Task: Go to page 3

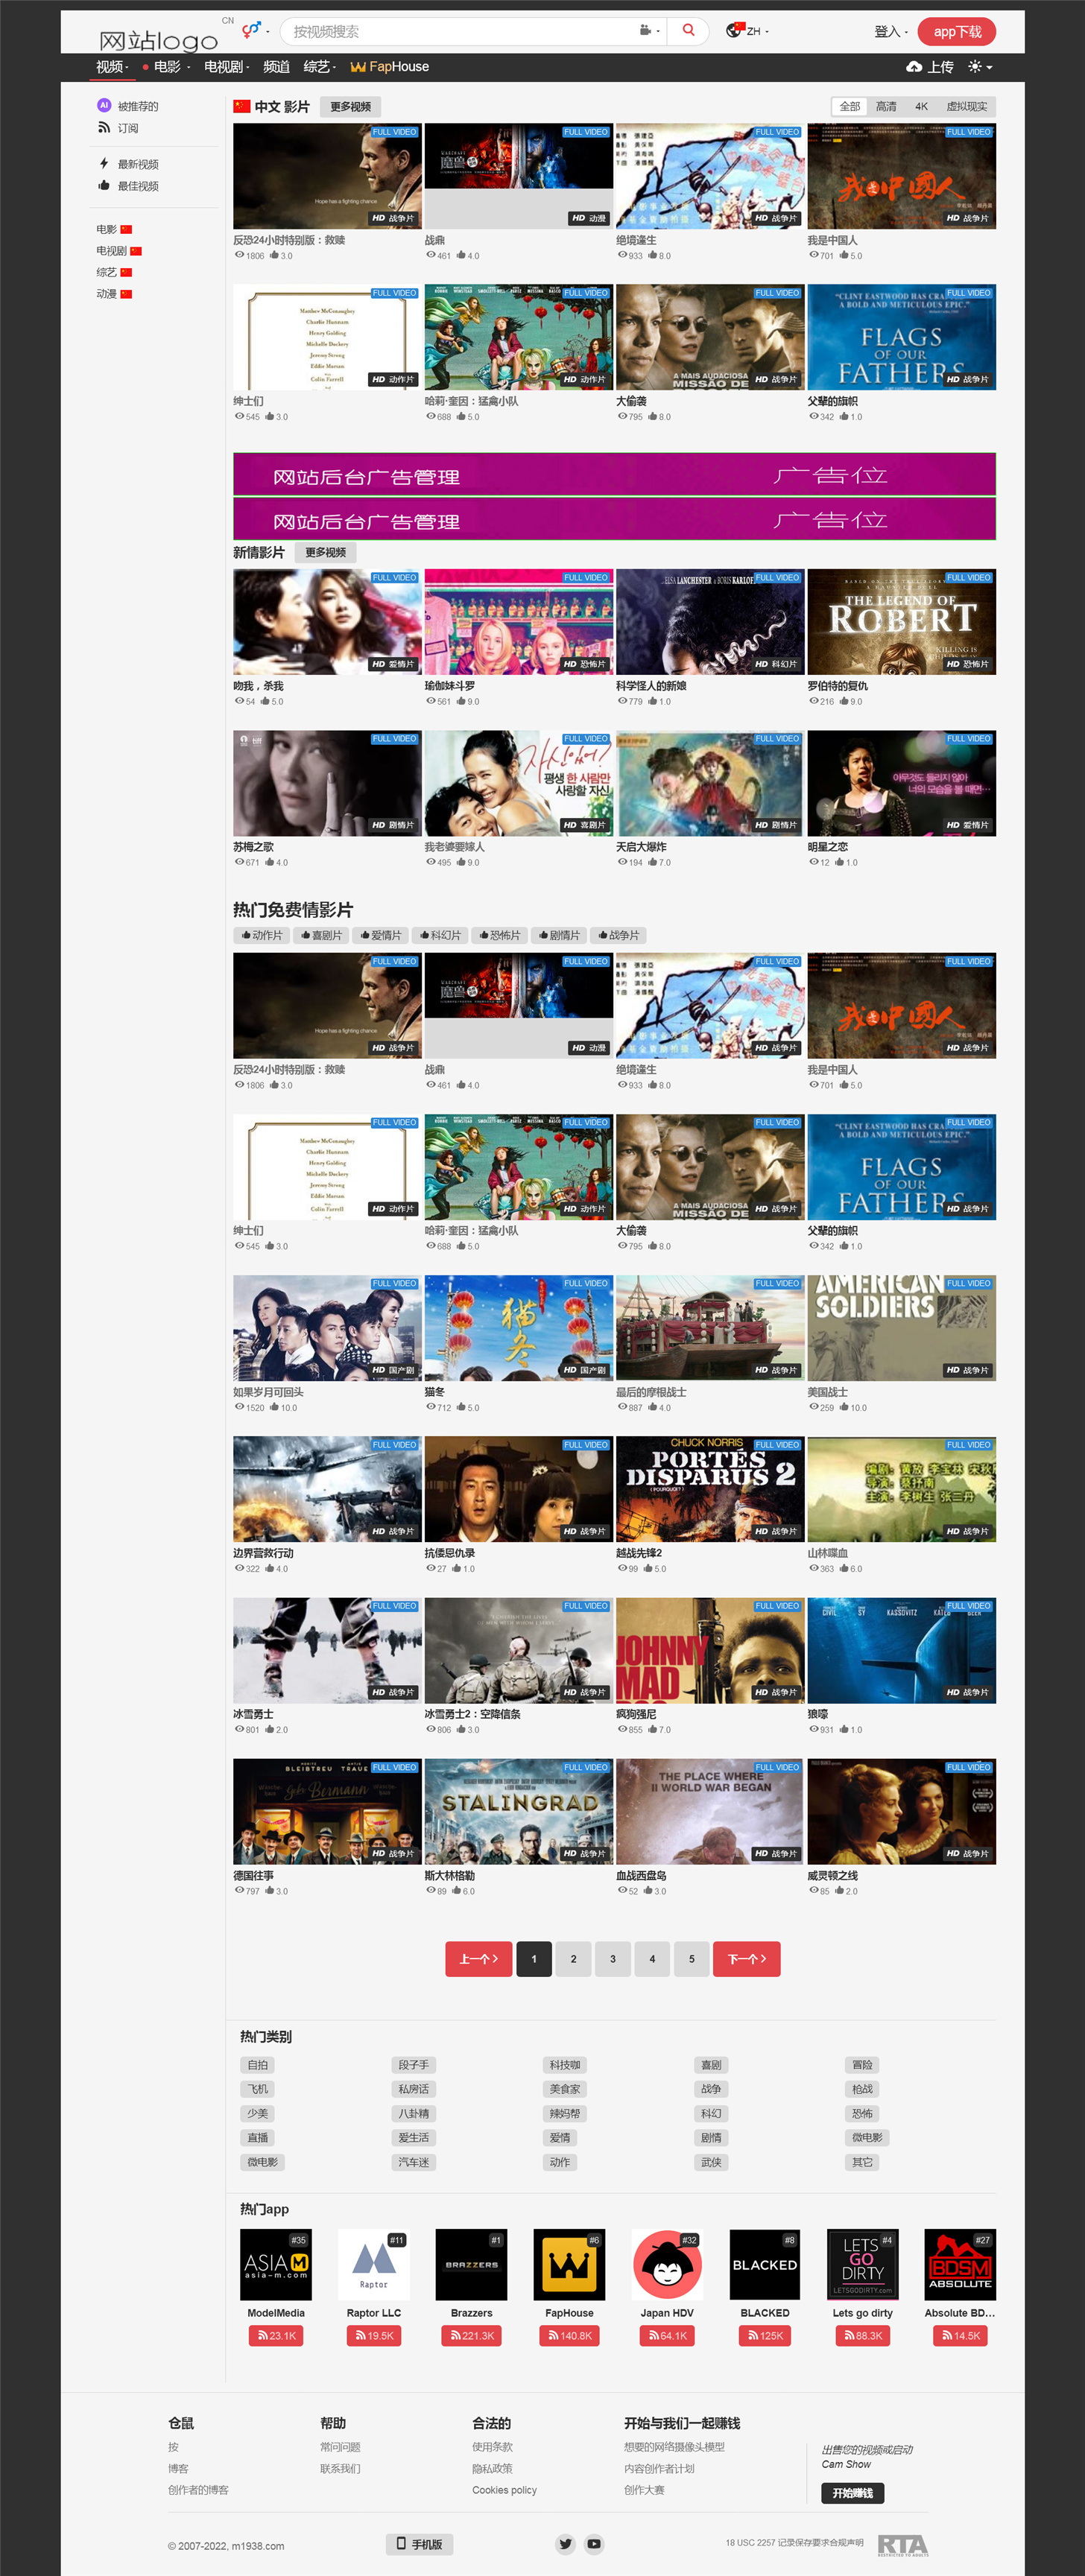Action: tap(613, 1959)
